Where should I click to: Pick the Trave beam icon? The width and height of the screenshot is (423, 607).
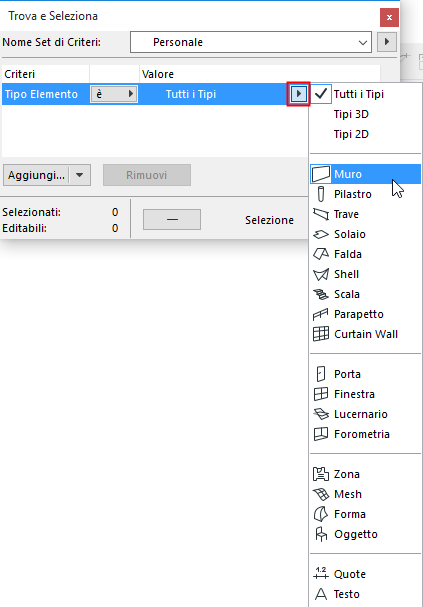click(321, 214)
